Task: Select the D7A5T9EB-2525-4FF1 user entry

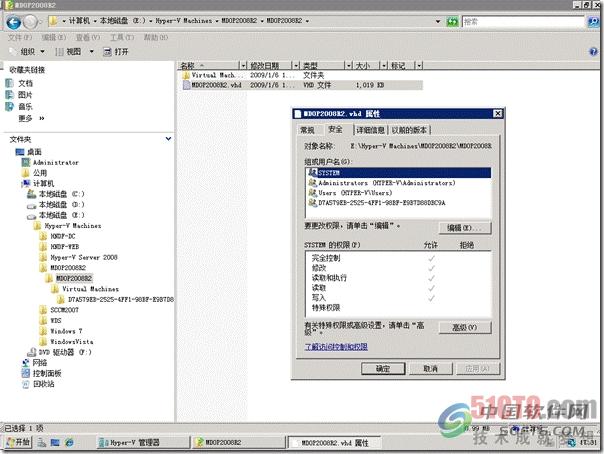Action: coord(398,203)
